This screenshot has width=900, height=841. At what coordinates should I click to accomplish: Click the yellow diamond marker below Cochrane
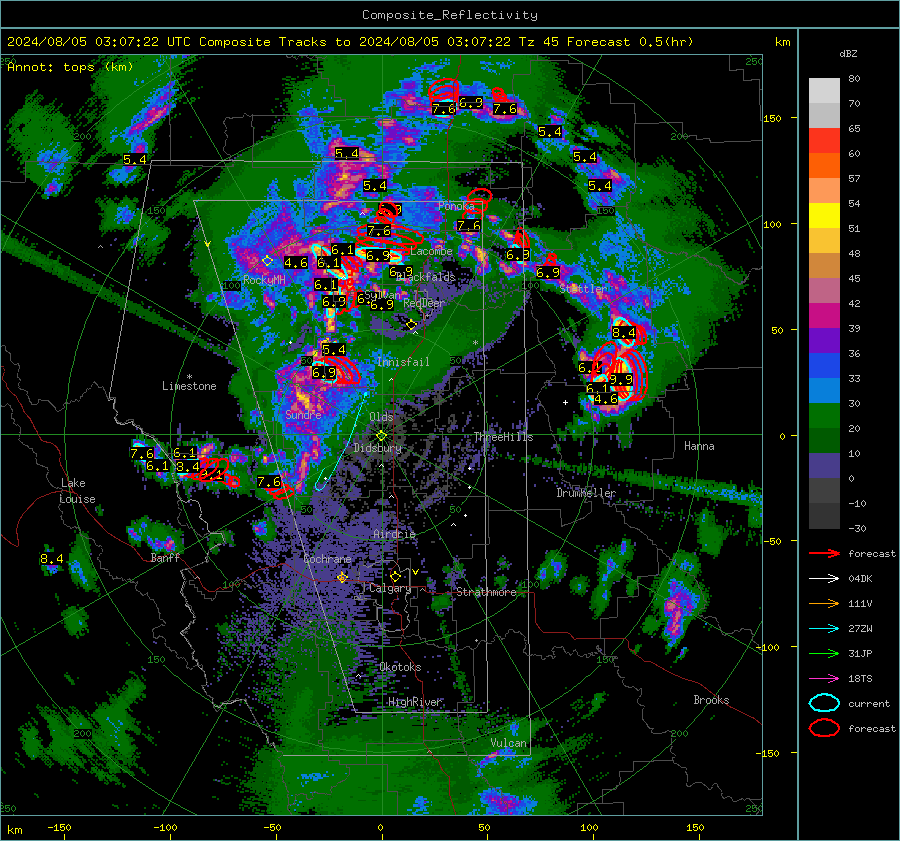click(342, 577)
